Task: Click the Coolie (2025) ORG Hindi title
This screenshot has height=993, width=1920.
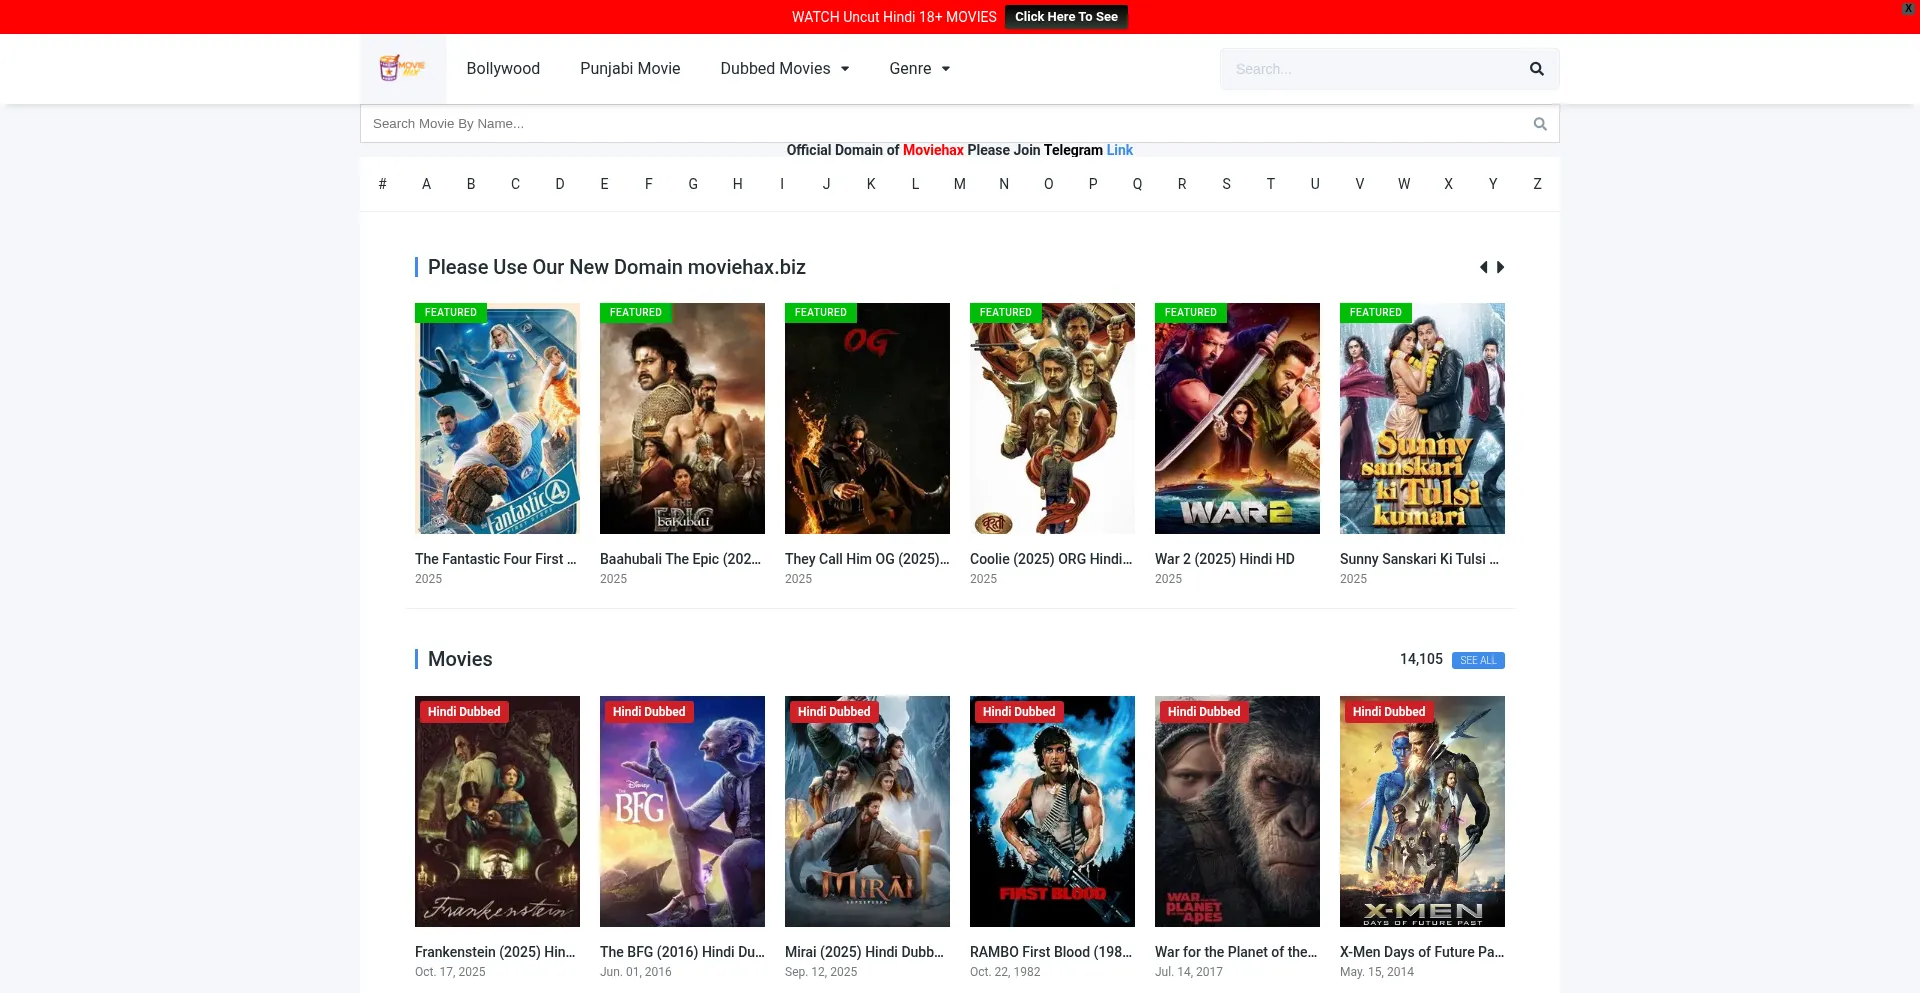Action: click(x=1051, y=559)
